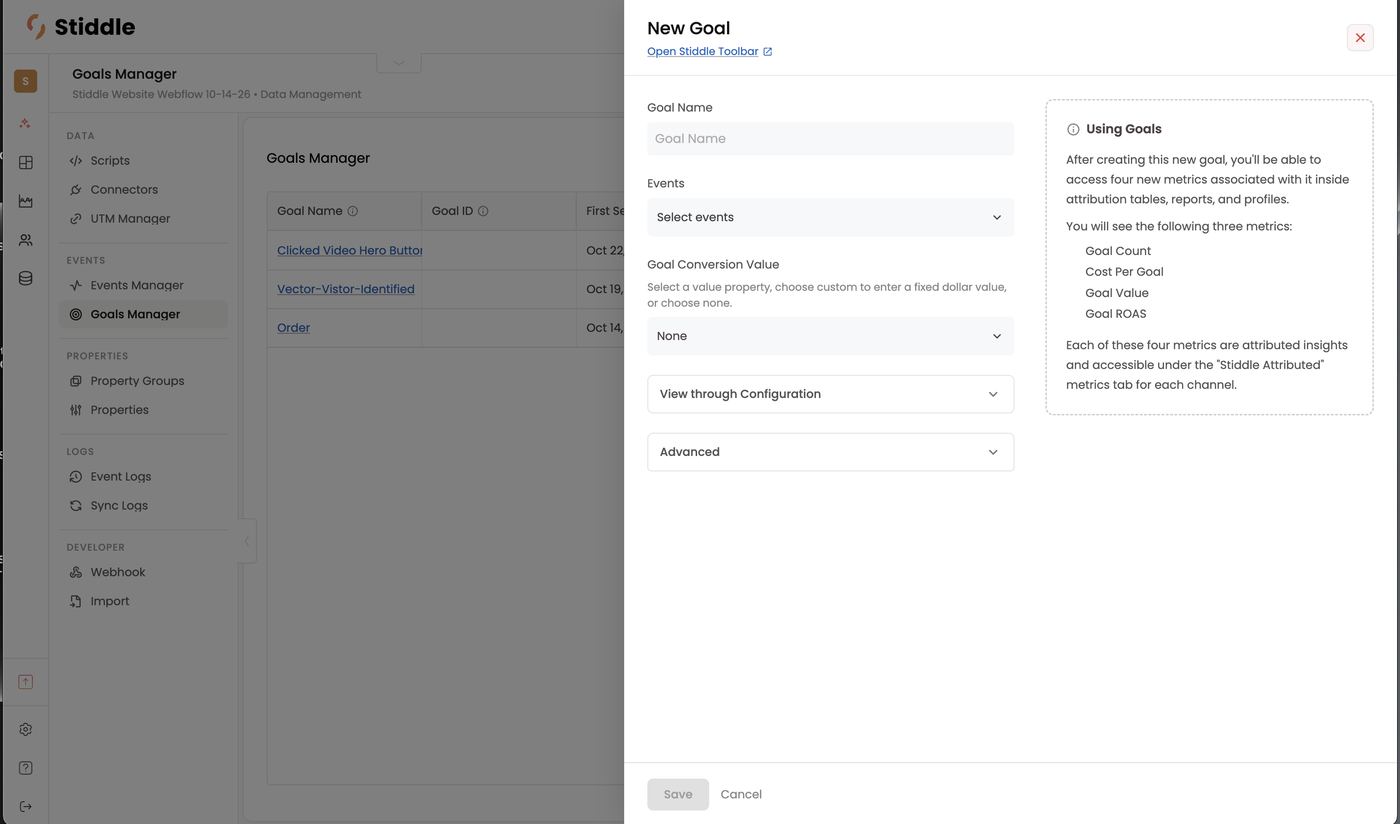Open the Goal Conversion Value None dropdown
This screenshot has height=824, width=1400.
[x=830, y=336]
